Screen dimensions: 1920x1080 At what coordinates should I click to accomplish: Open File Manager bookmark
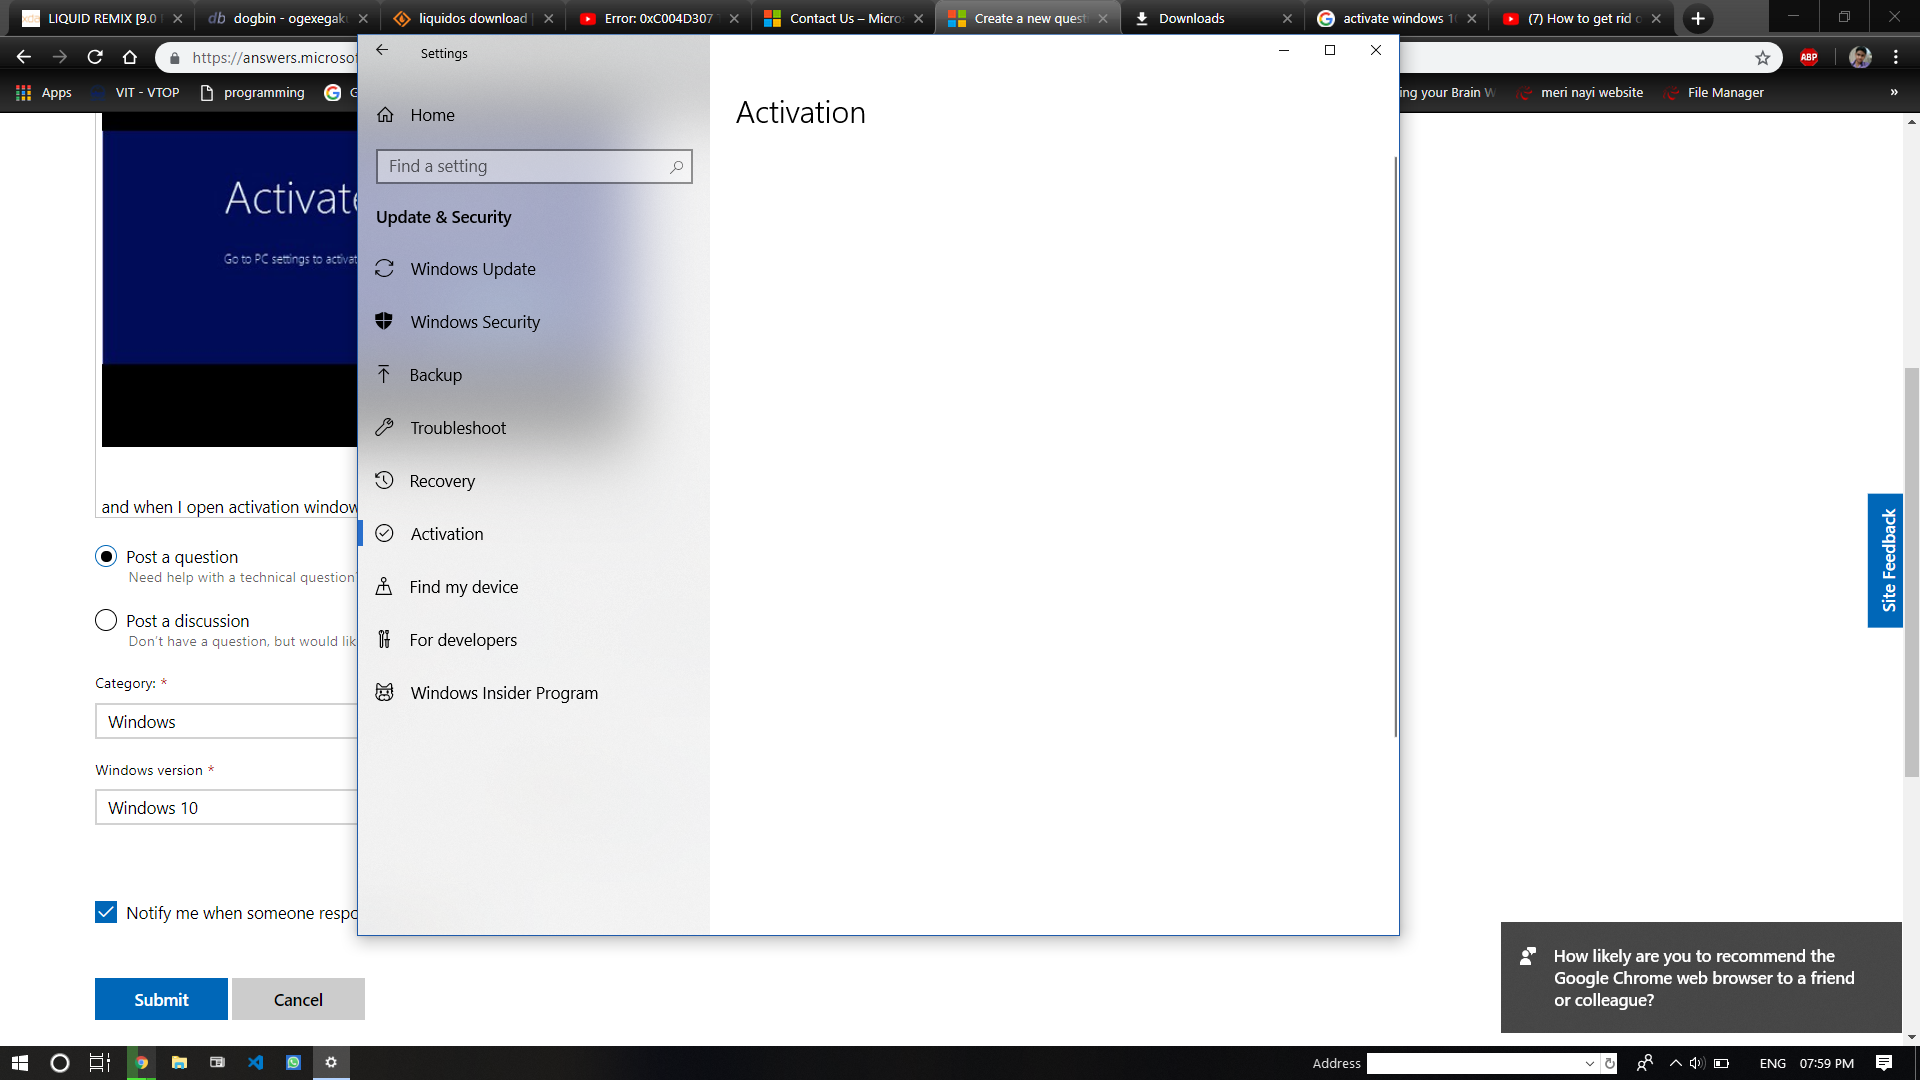pyautogui.click(x=1714, y=92)
